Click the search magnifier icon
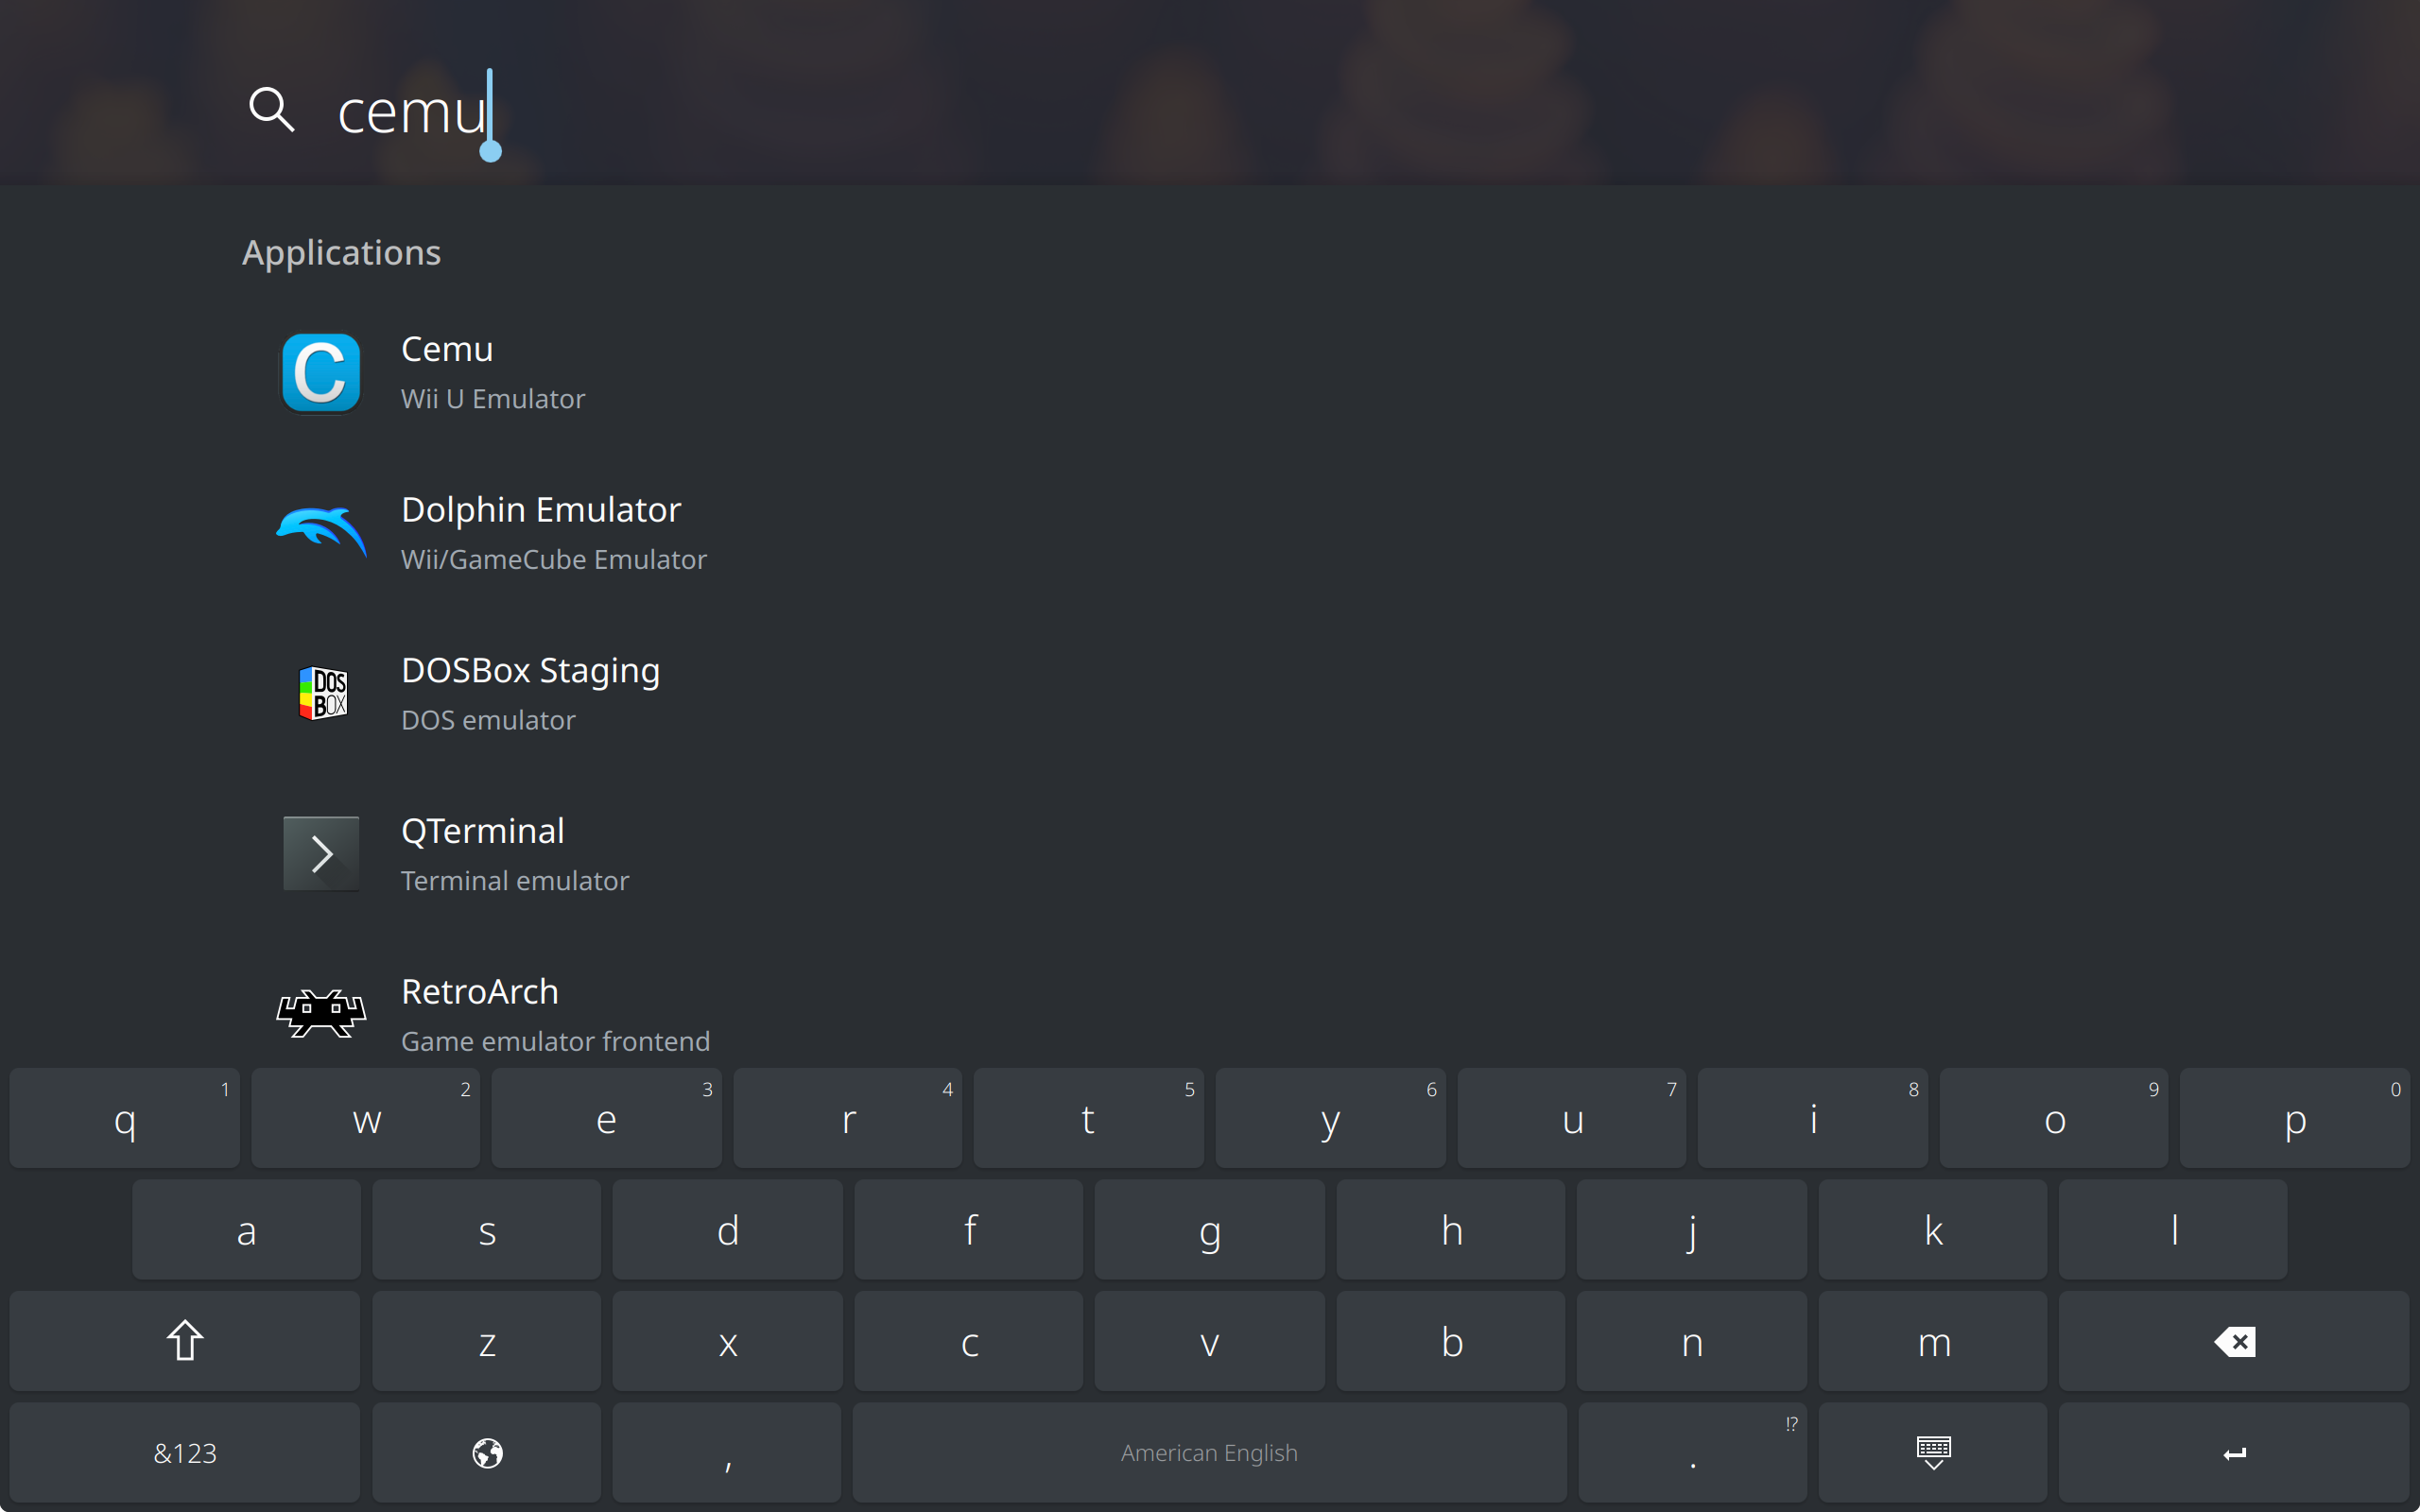The width and height of the screenshot is (2420, 1512). point(271,109)
